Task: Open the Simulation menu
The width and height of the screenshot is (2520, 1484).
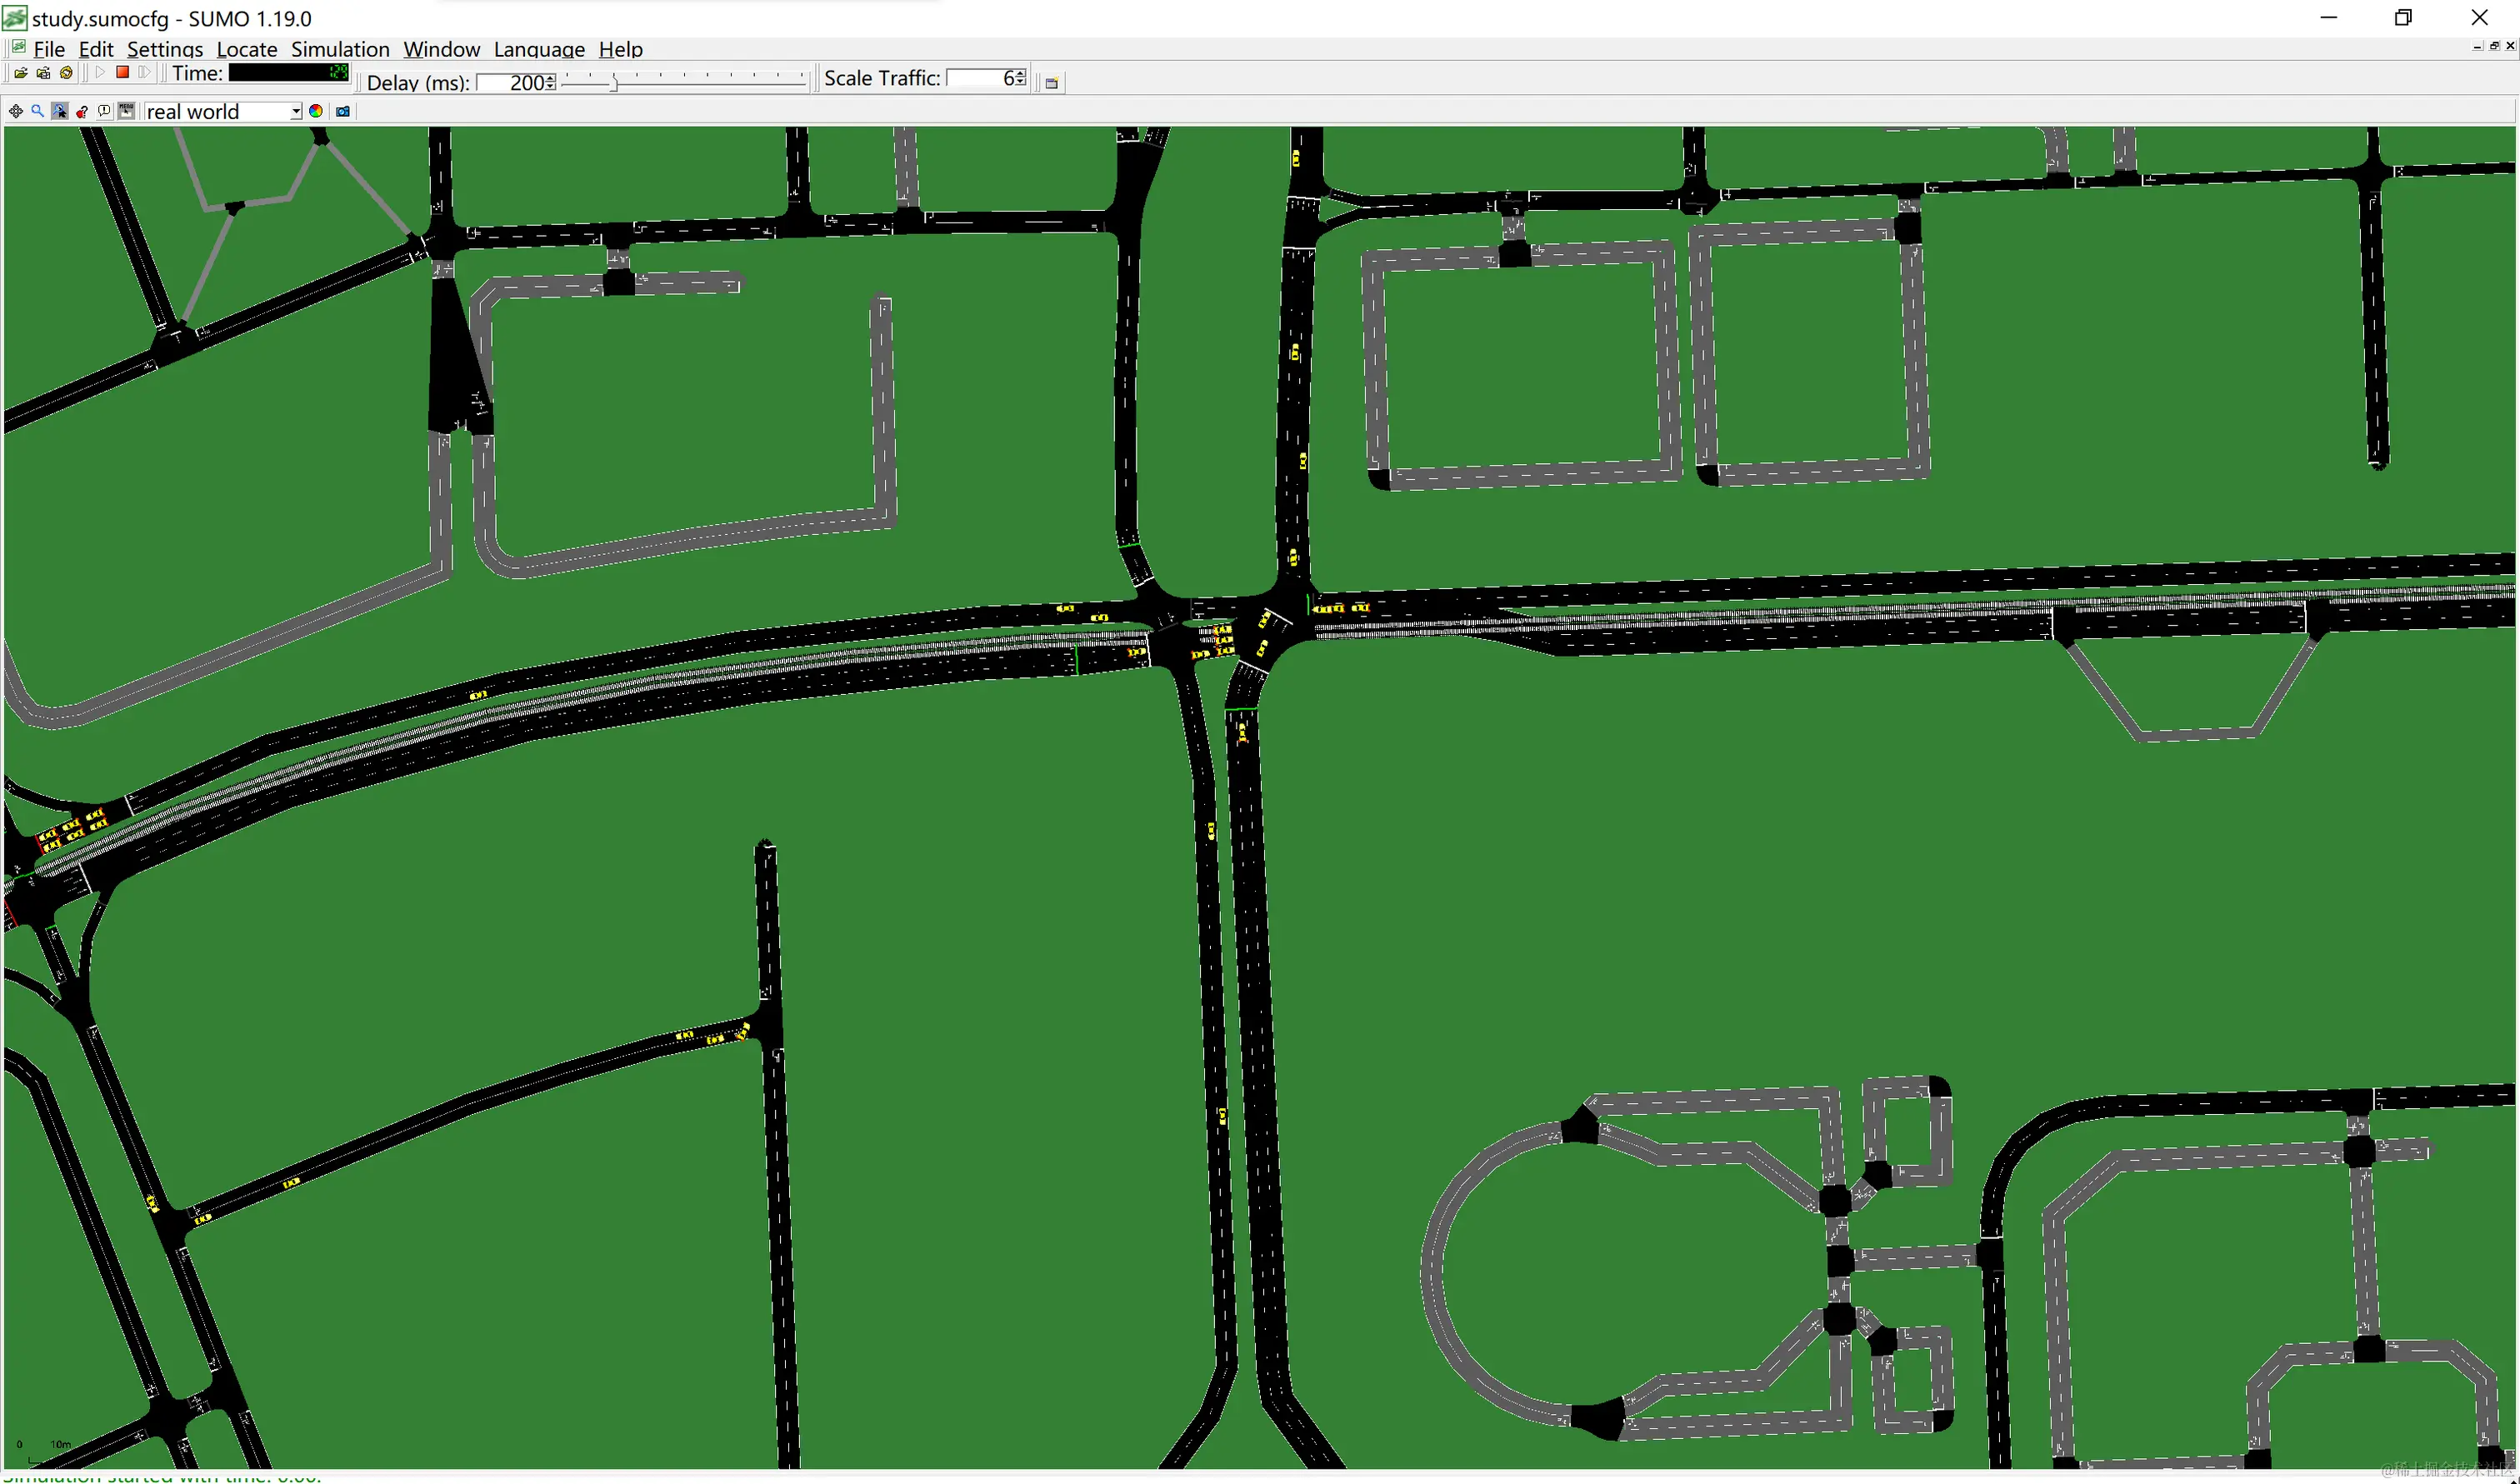Action: click(340, 49)
